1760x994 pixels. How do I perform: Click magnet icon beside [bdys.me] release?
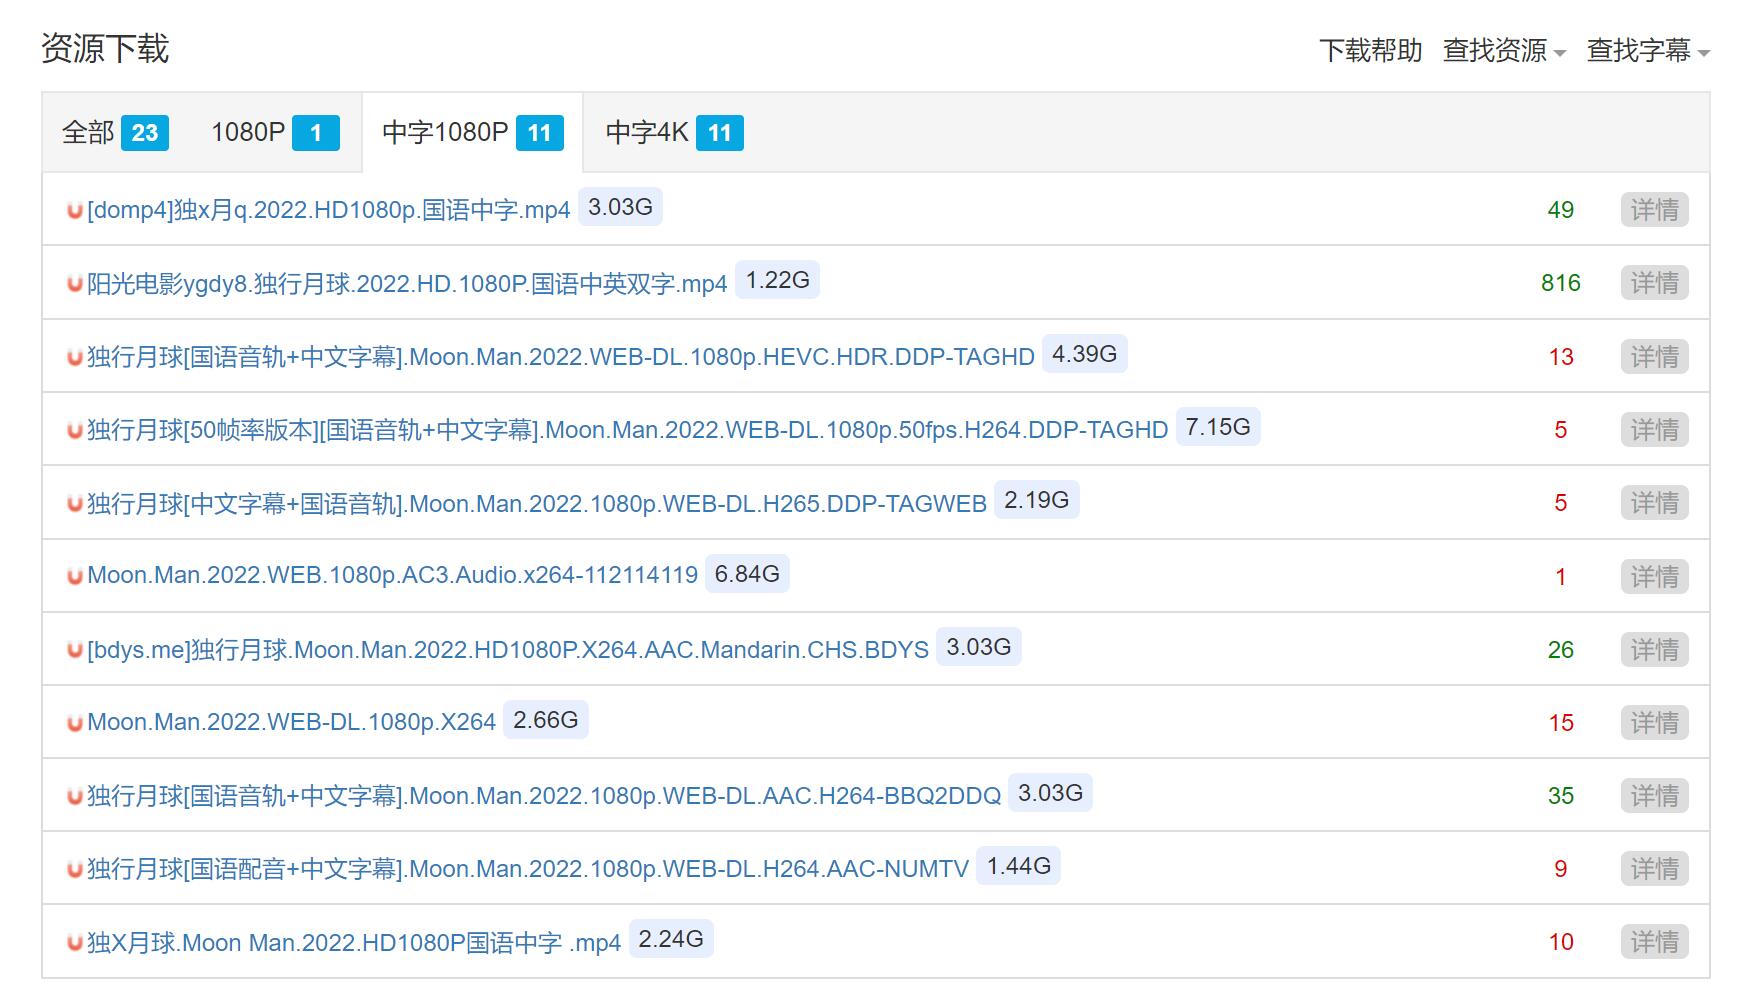74,651
